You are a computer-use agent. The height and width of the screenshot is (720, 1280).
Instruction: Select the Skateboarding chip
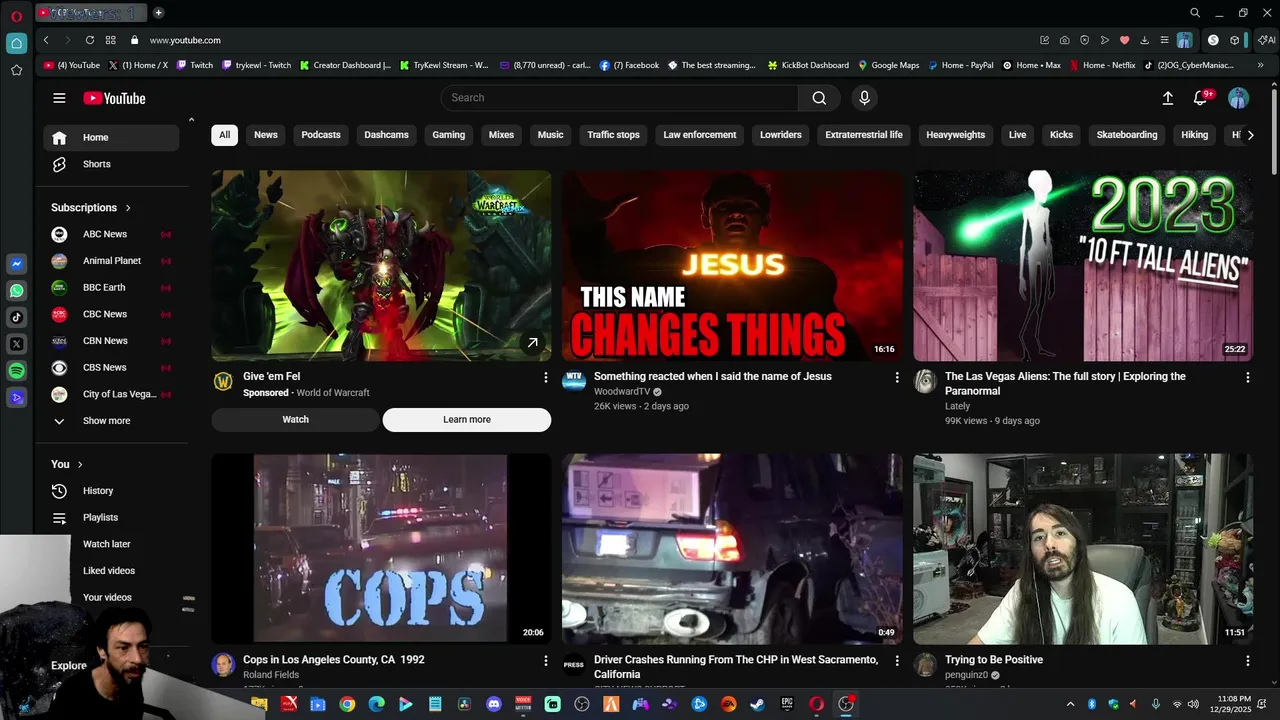pyautogui.click(x=1127, y=135)
